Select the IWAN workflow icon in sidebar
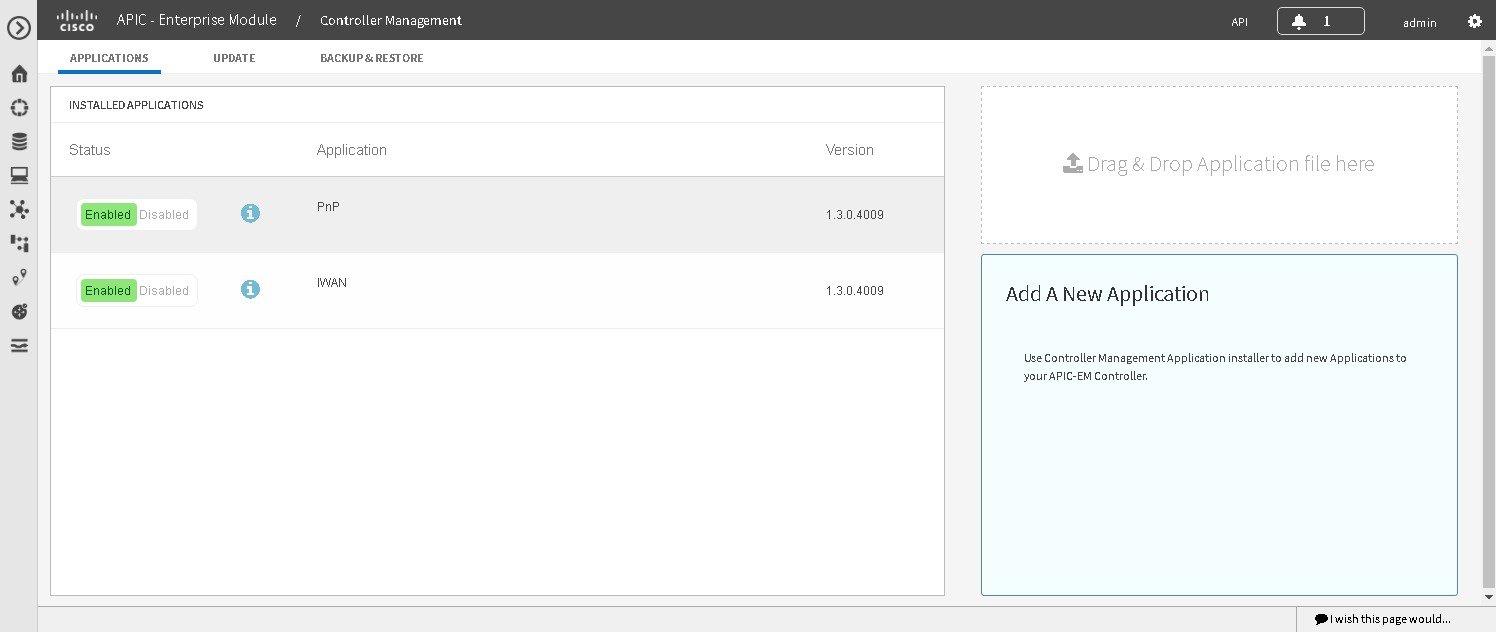The height and width of the screenshot is (632, 1496). 18,243
